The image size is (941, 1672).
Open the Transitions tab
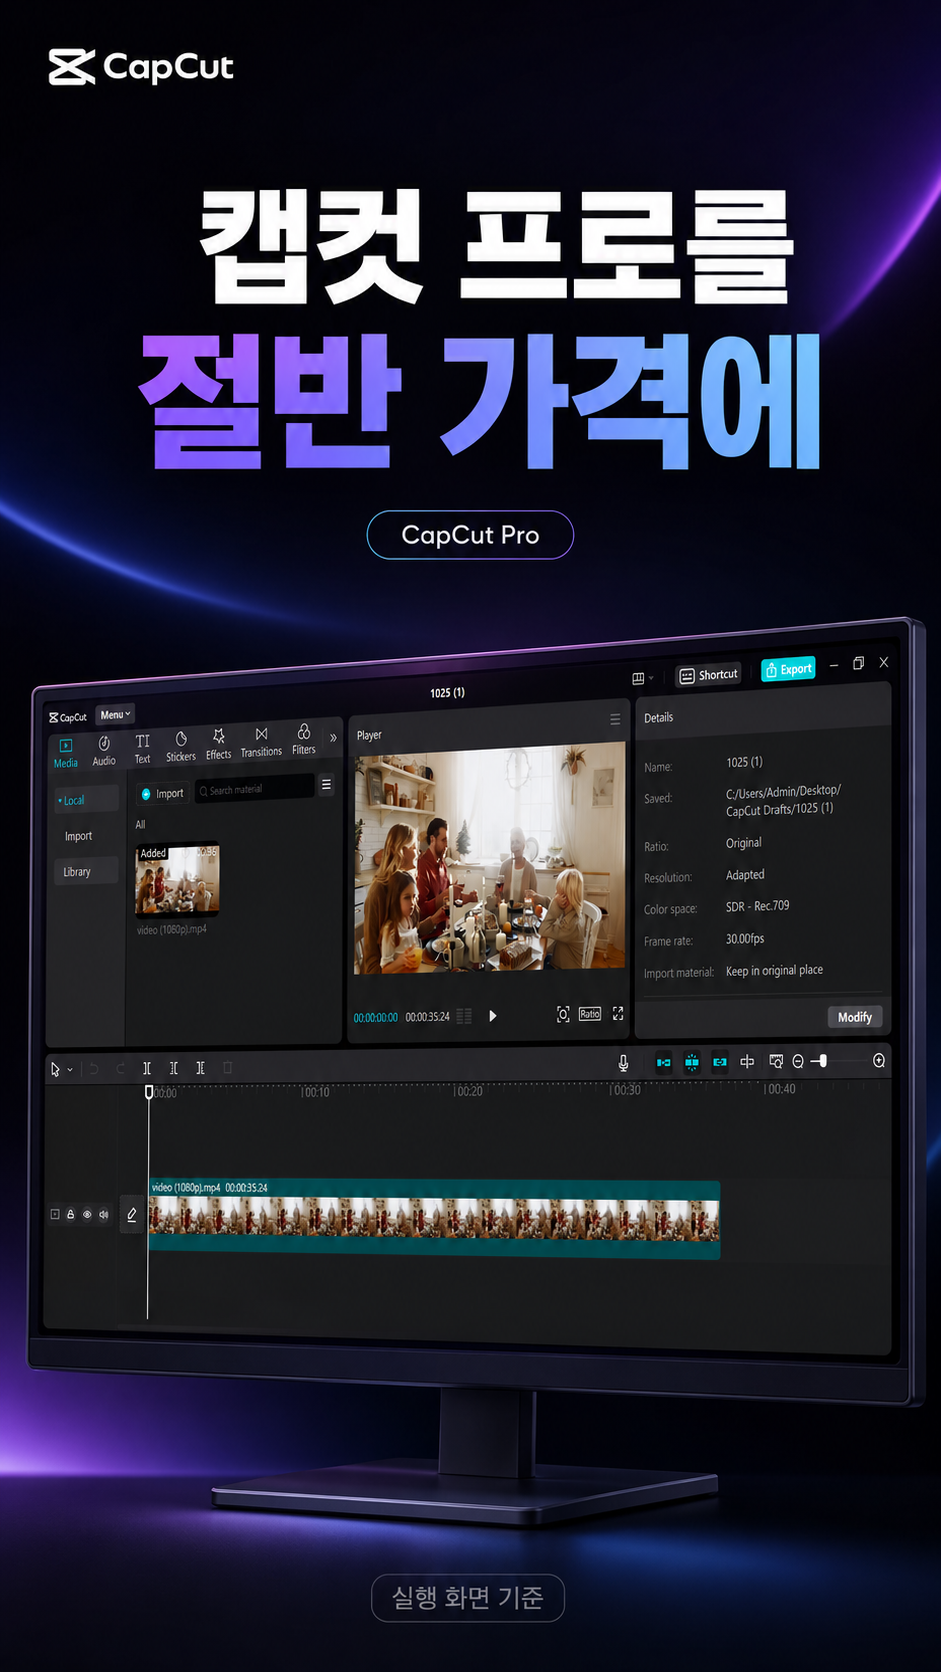261,742
